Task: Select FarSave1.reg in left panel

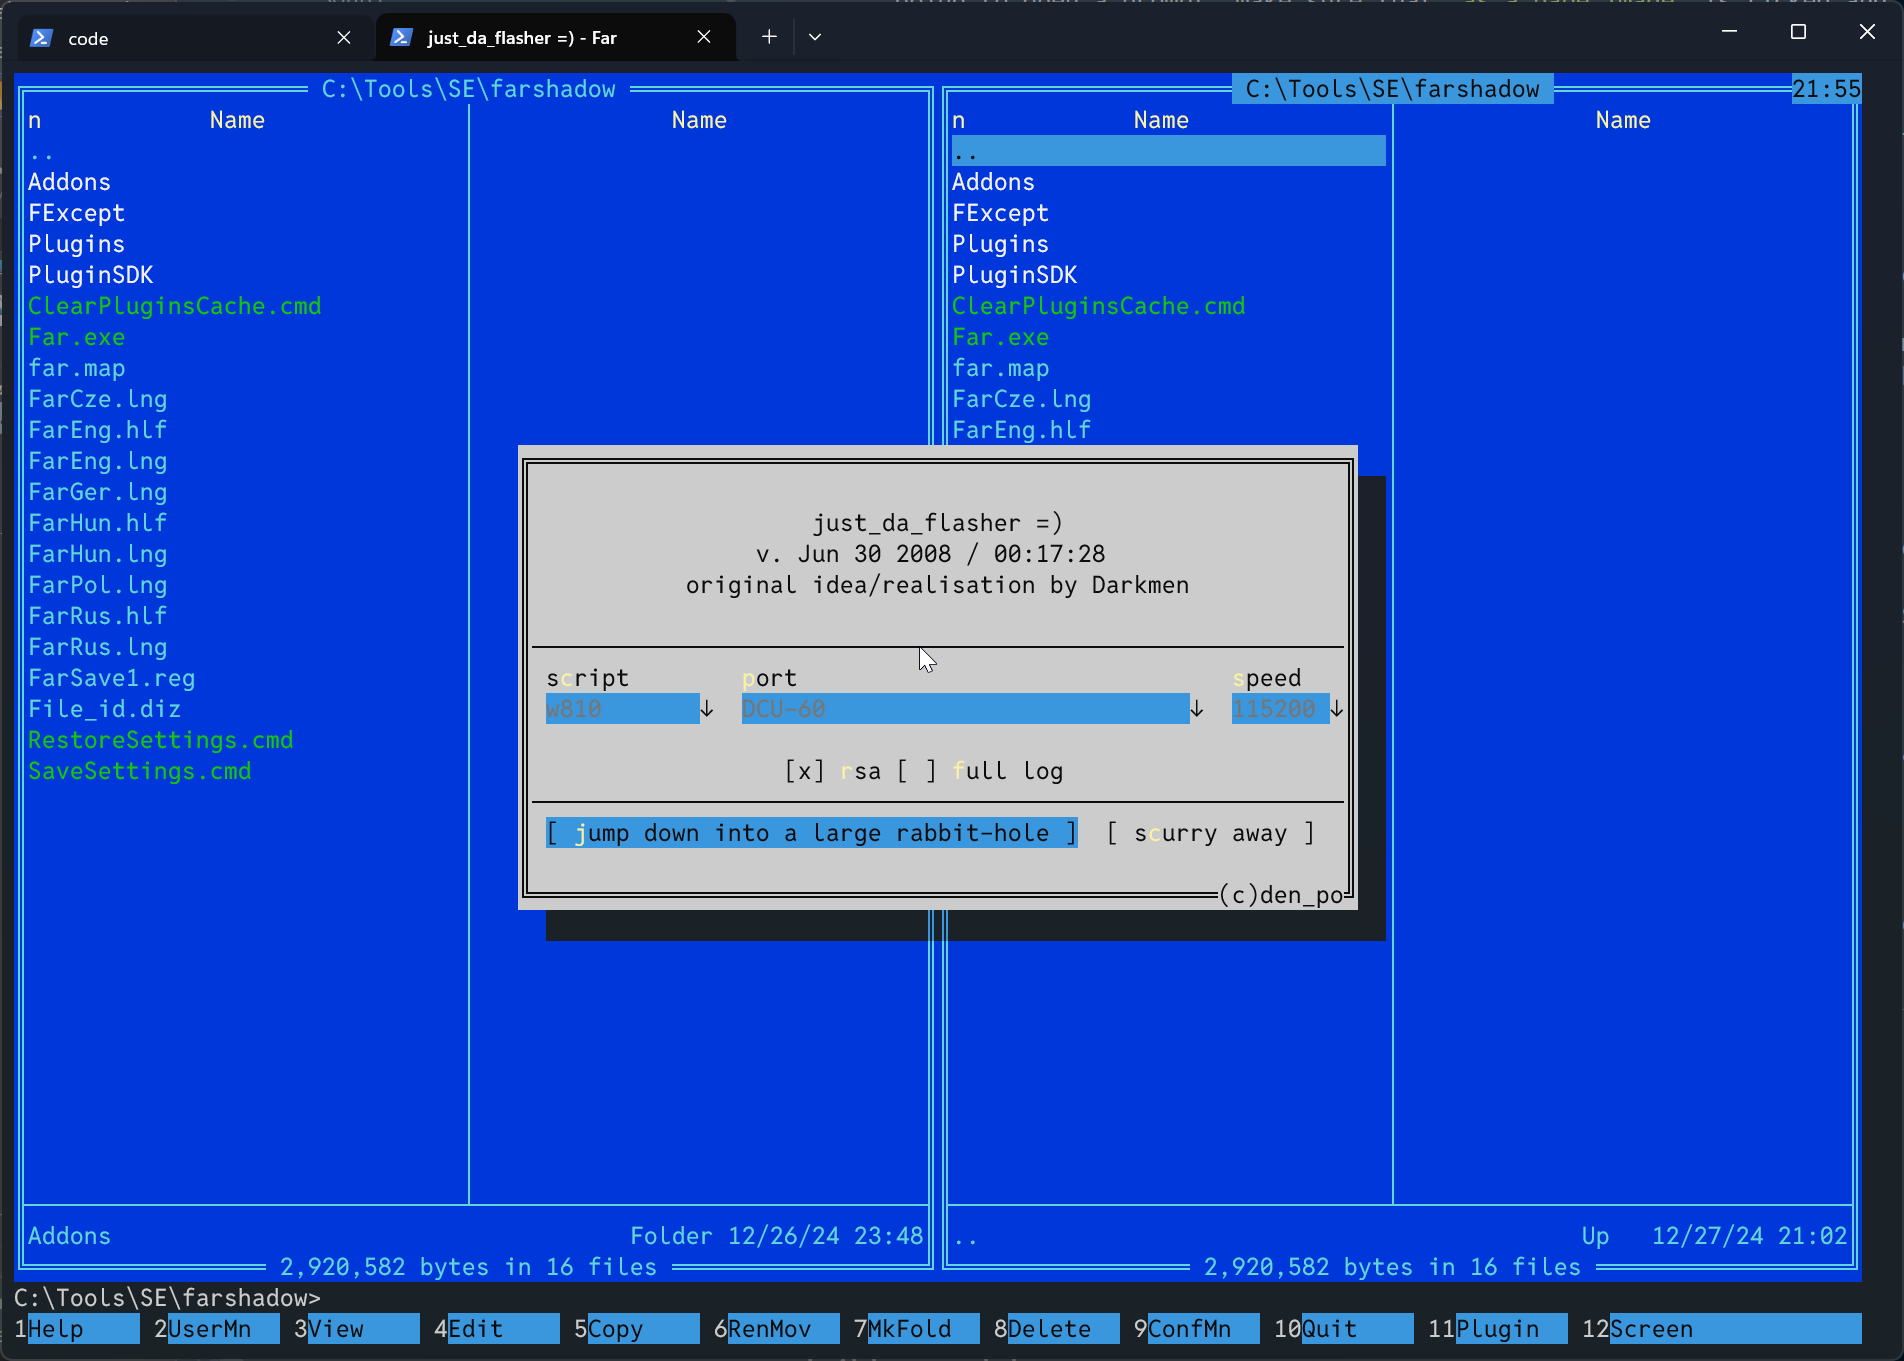Action: point(112,678)
